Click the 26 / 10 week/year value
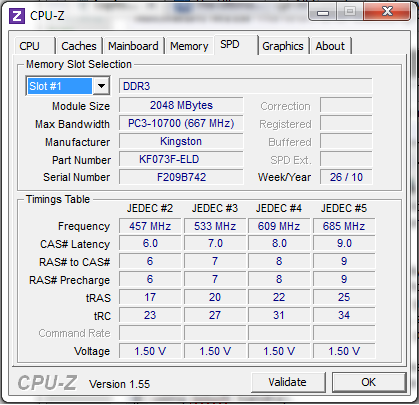This screenshot has width=419, height=405. point(346,177)
